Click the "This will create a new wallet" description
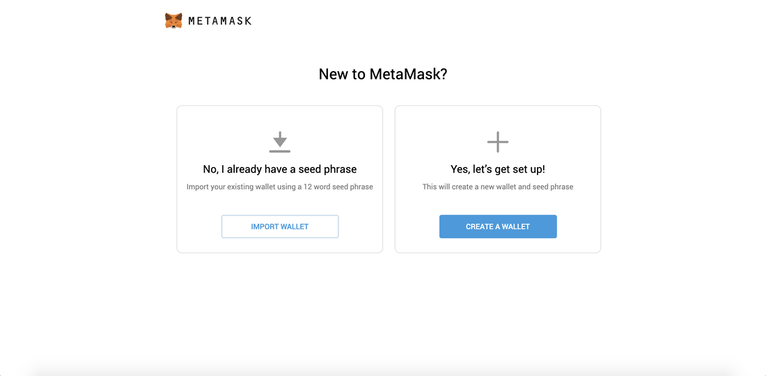 pos(498,187)
